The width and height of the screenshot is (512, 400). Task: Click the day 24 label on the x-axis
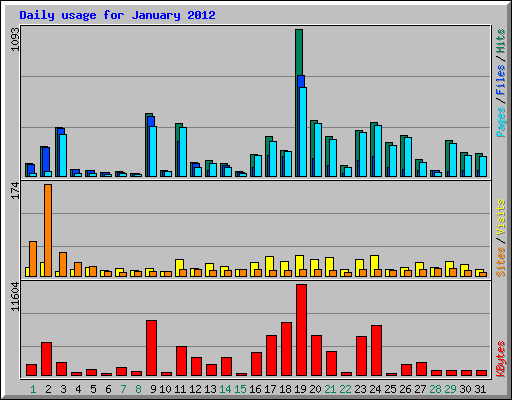(375, 389)
